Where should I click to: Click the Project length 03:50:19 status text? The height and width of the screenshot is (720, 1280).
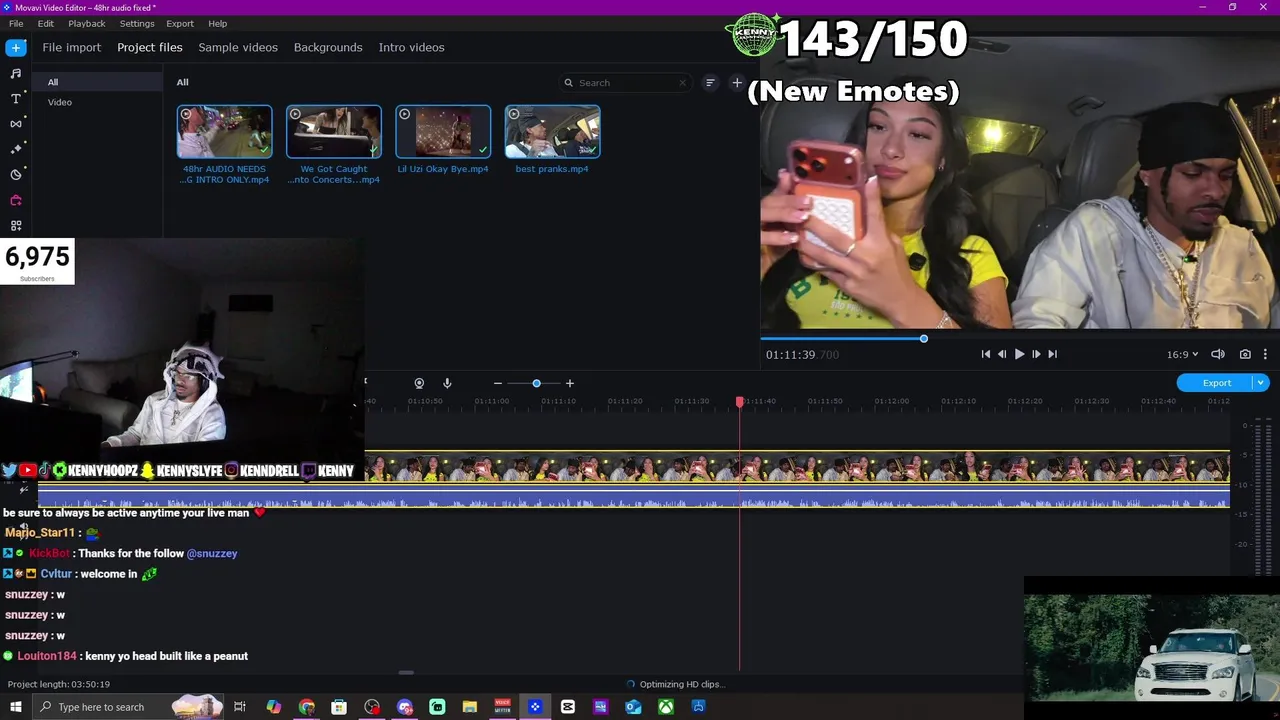coord(59,684)
